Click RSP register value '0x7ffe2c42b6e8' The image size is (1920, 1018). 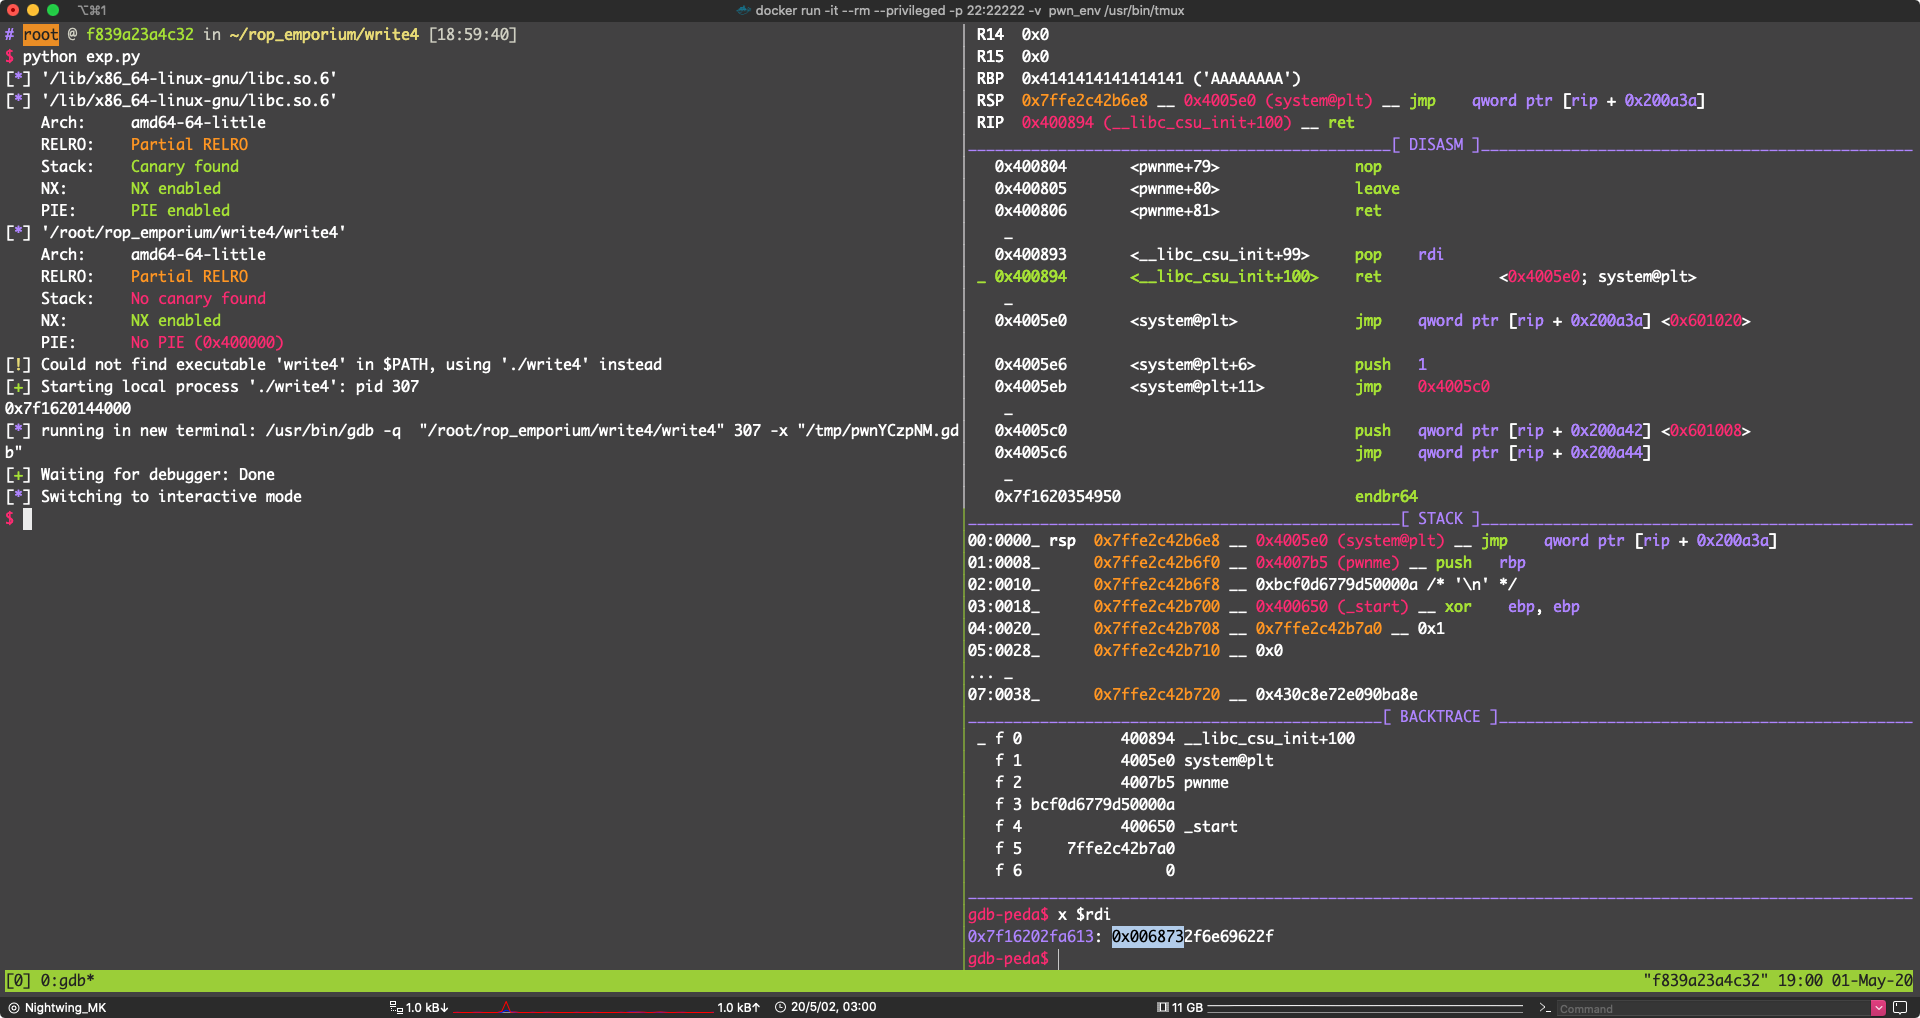click(x=1084, y=100)
